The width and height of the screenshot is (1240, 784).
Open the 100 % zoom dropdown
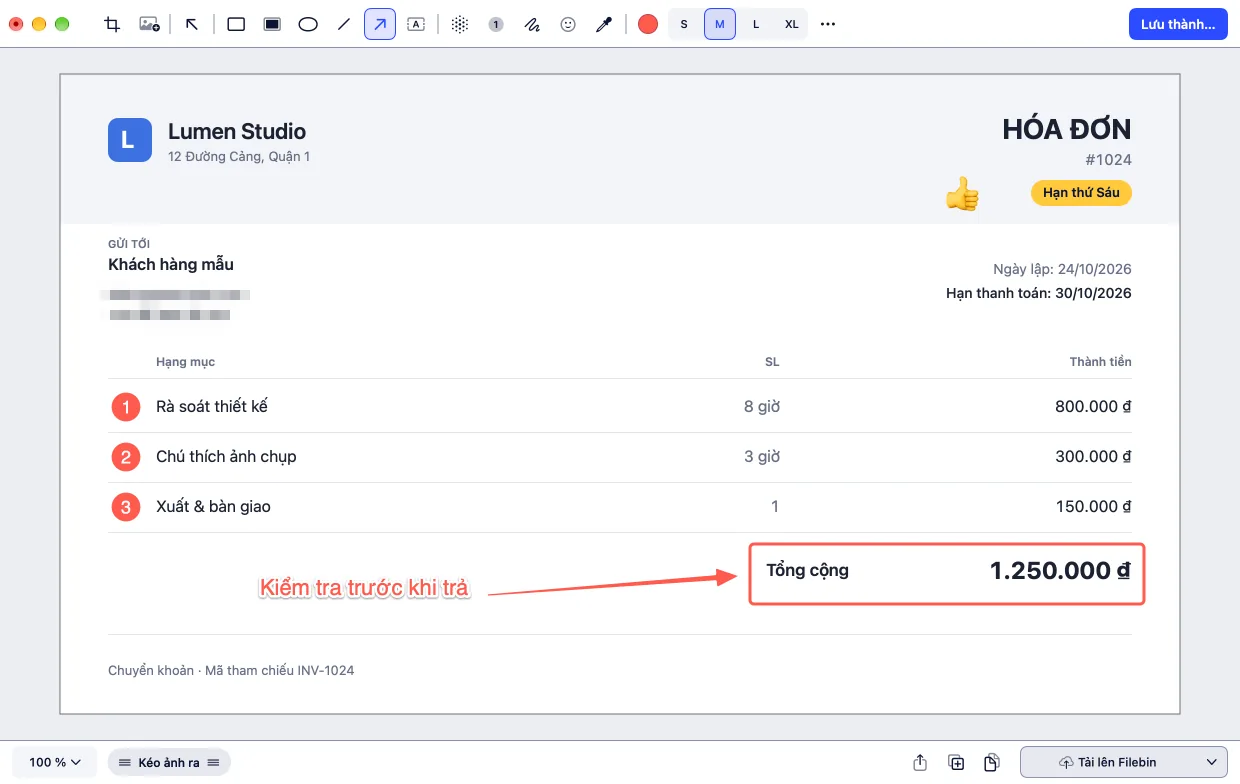[x=55, y=762]
